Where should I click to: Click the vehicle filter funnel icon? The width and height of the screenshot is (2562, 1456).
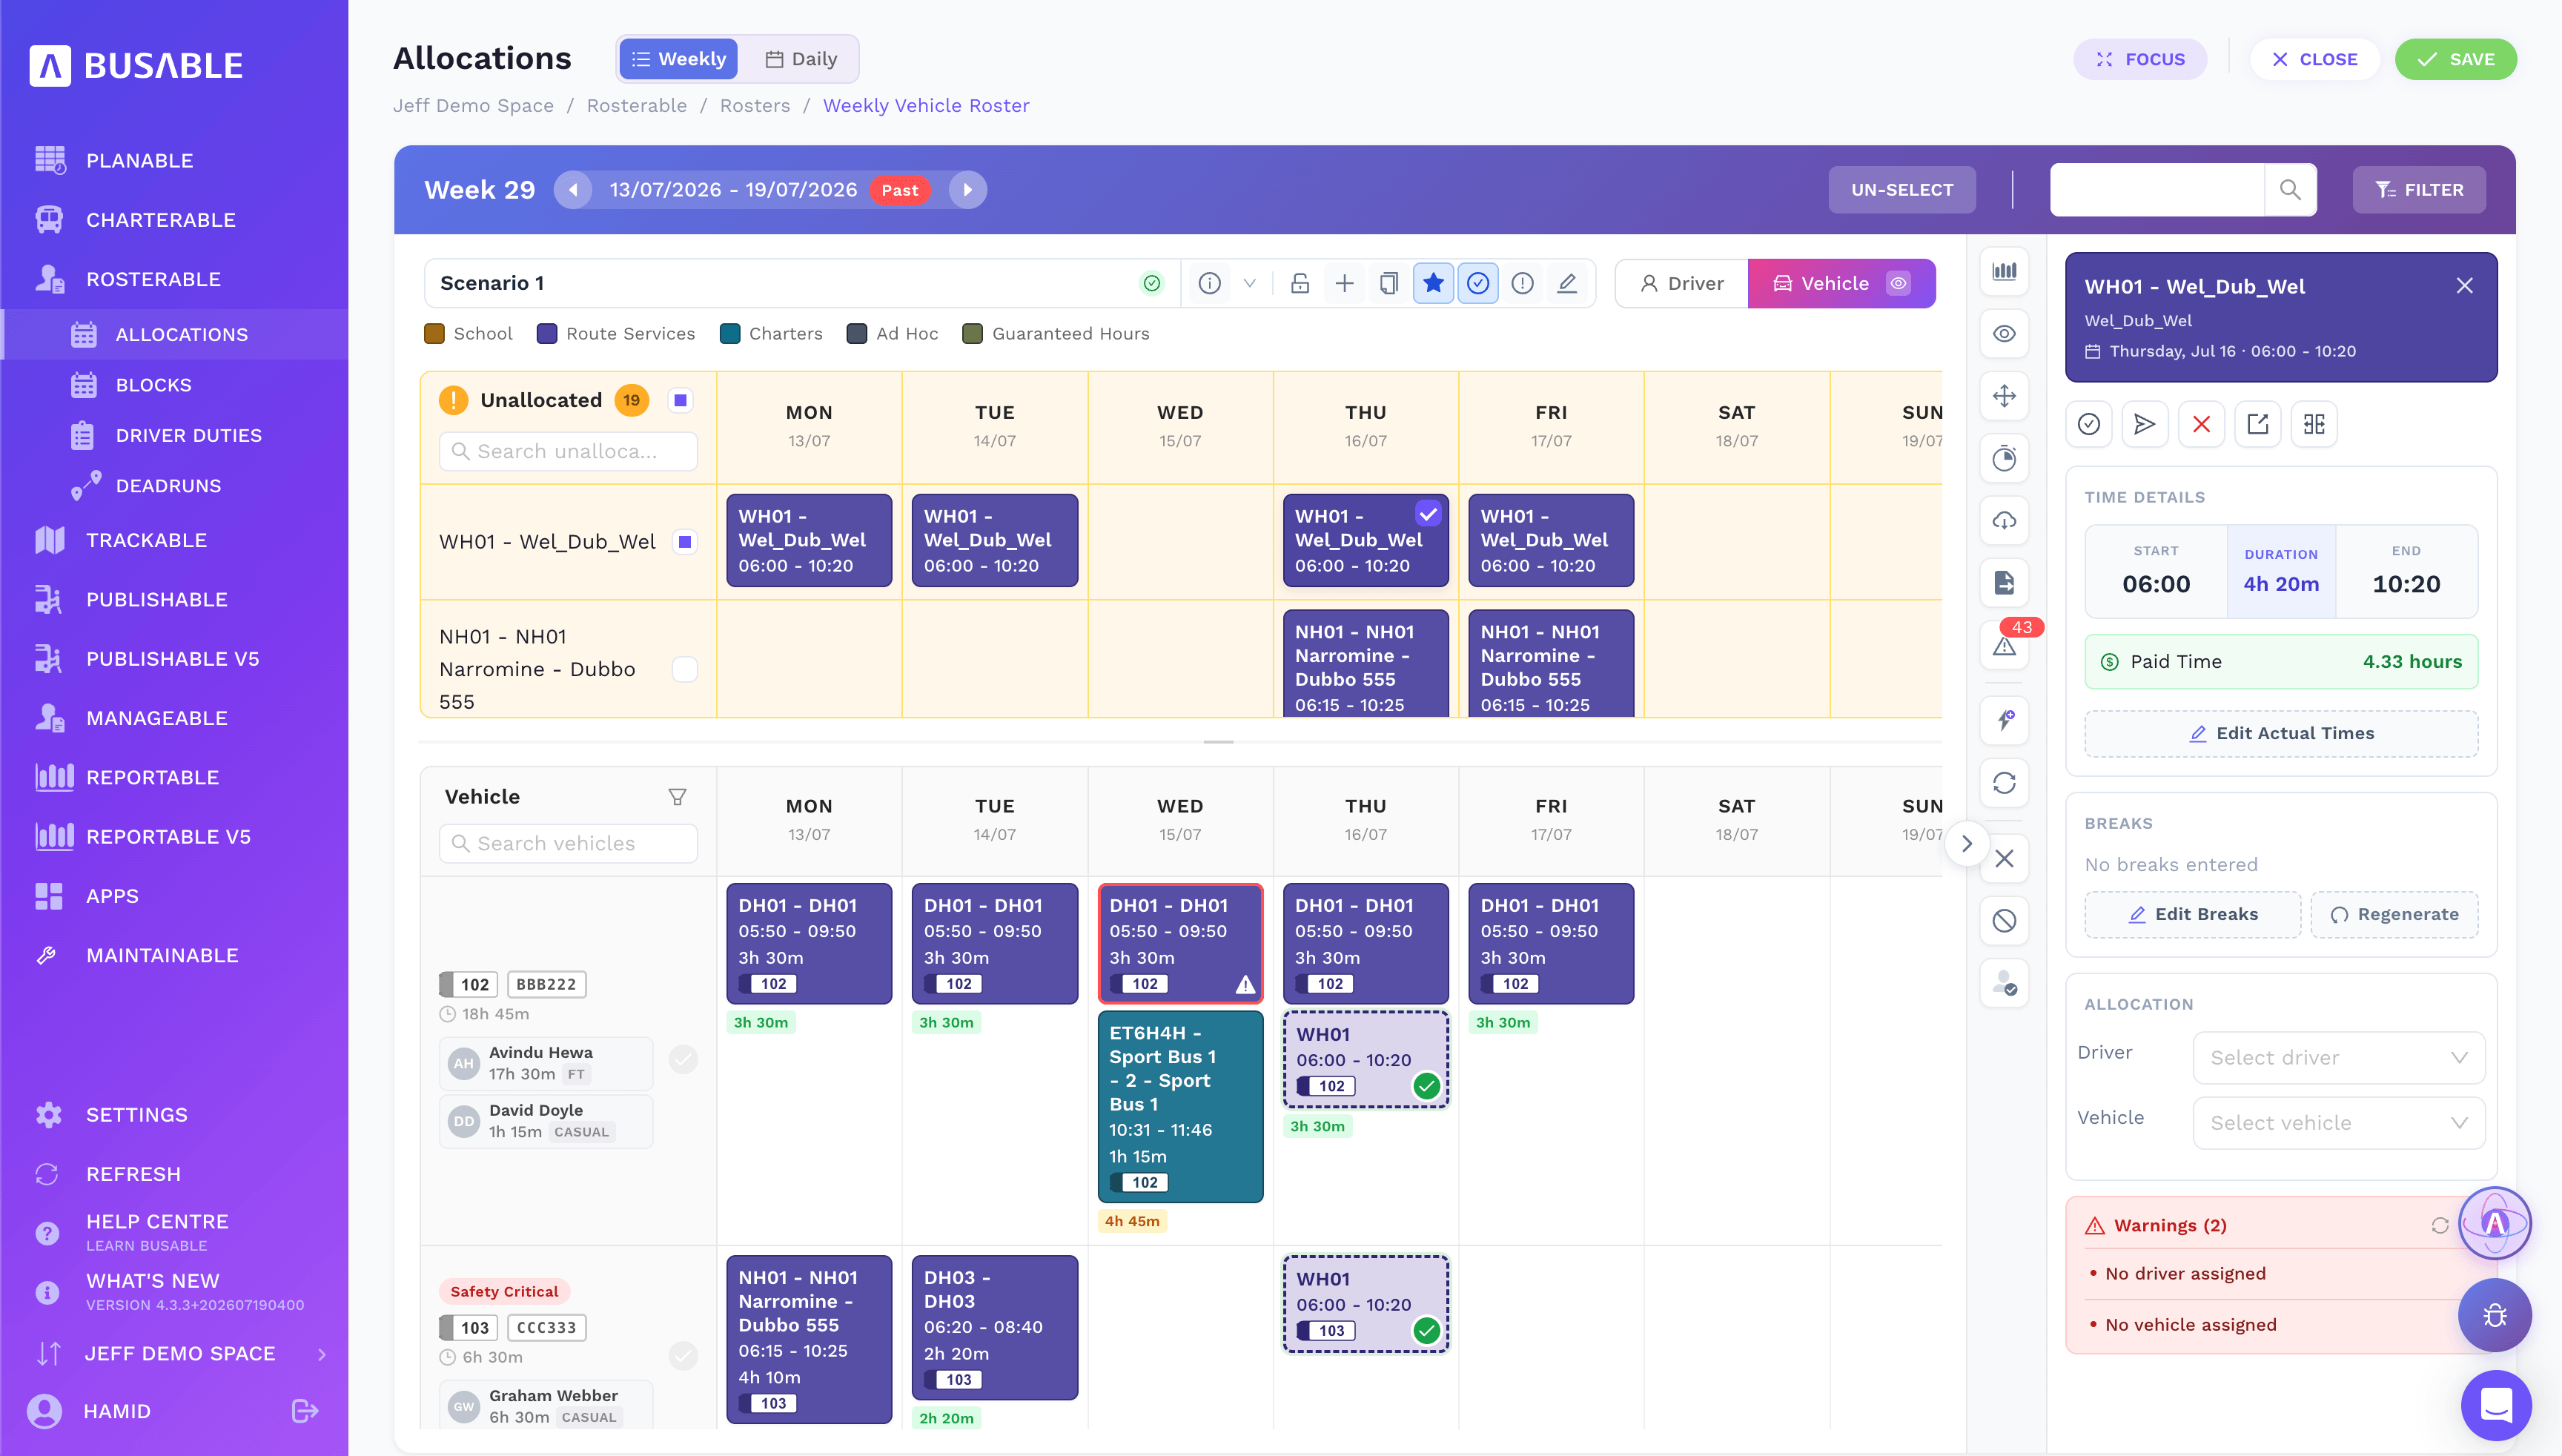pyautogui.click(x=677, y=797)
